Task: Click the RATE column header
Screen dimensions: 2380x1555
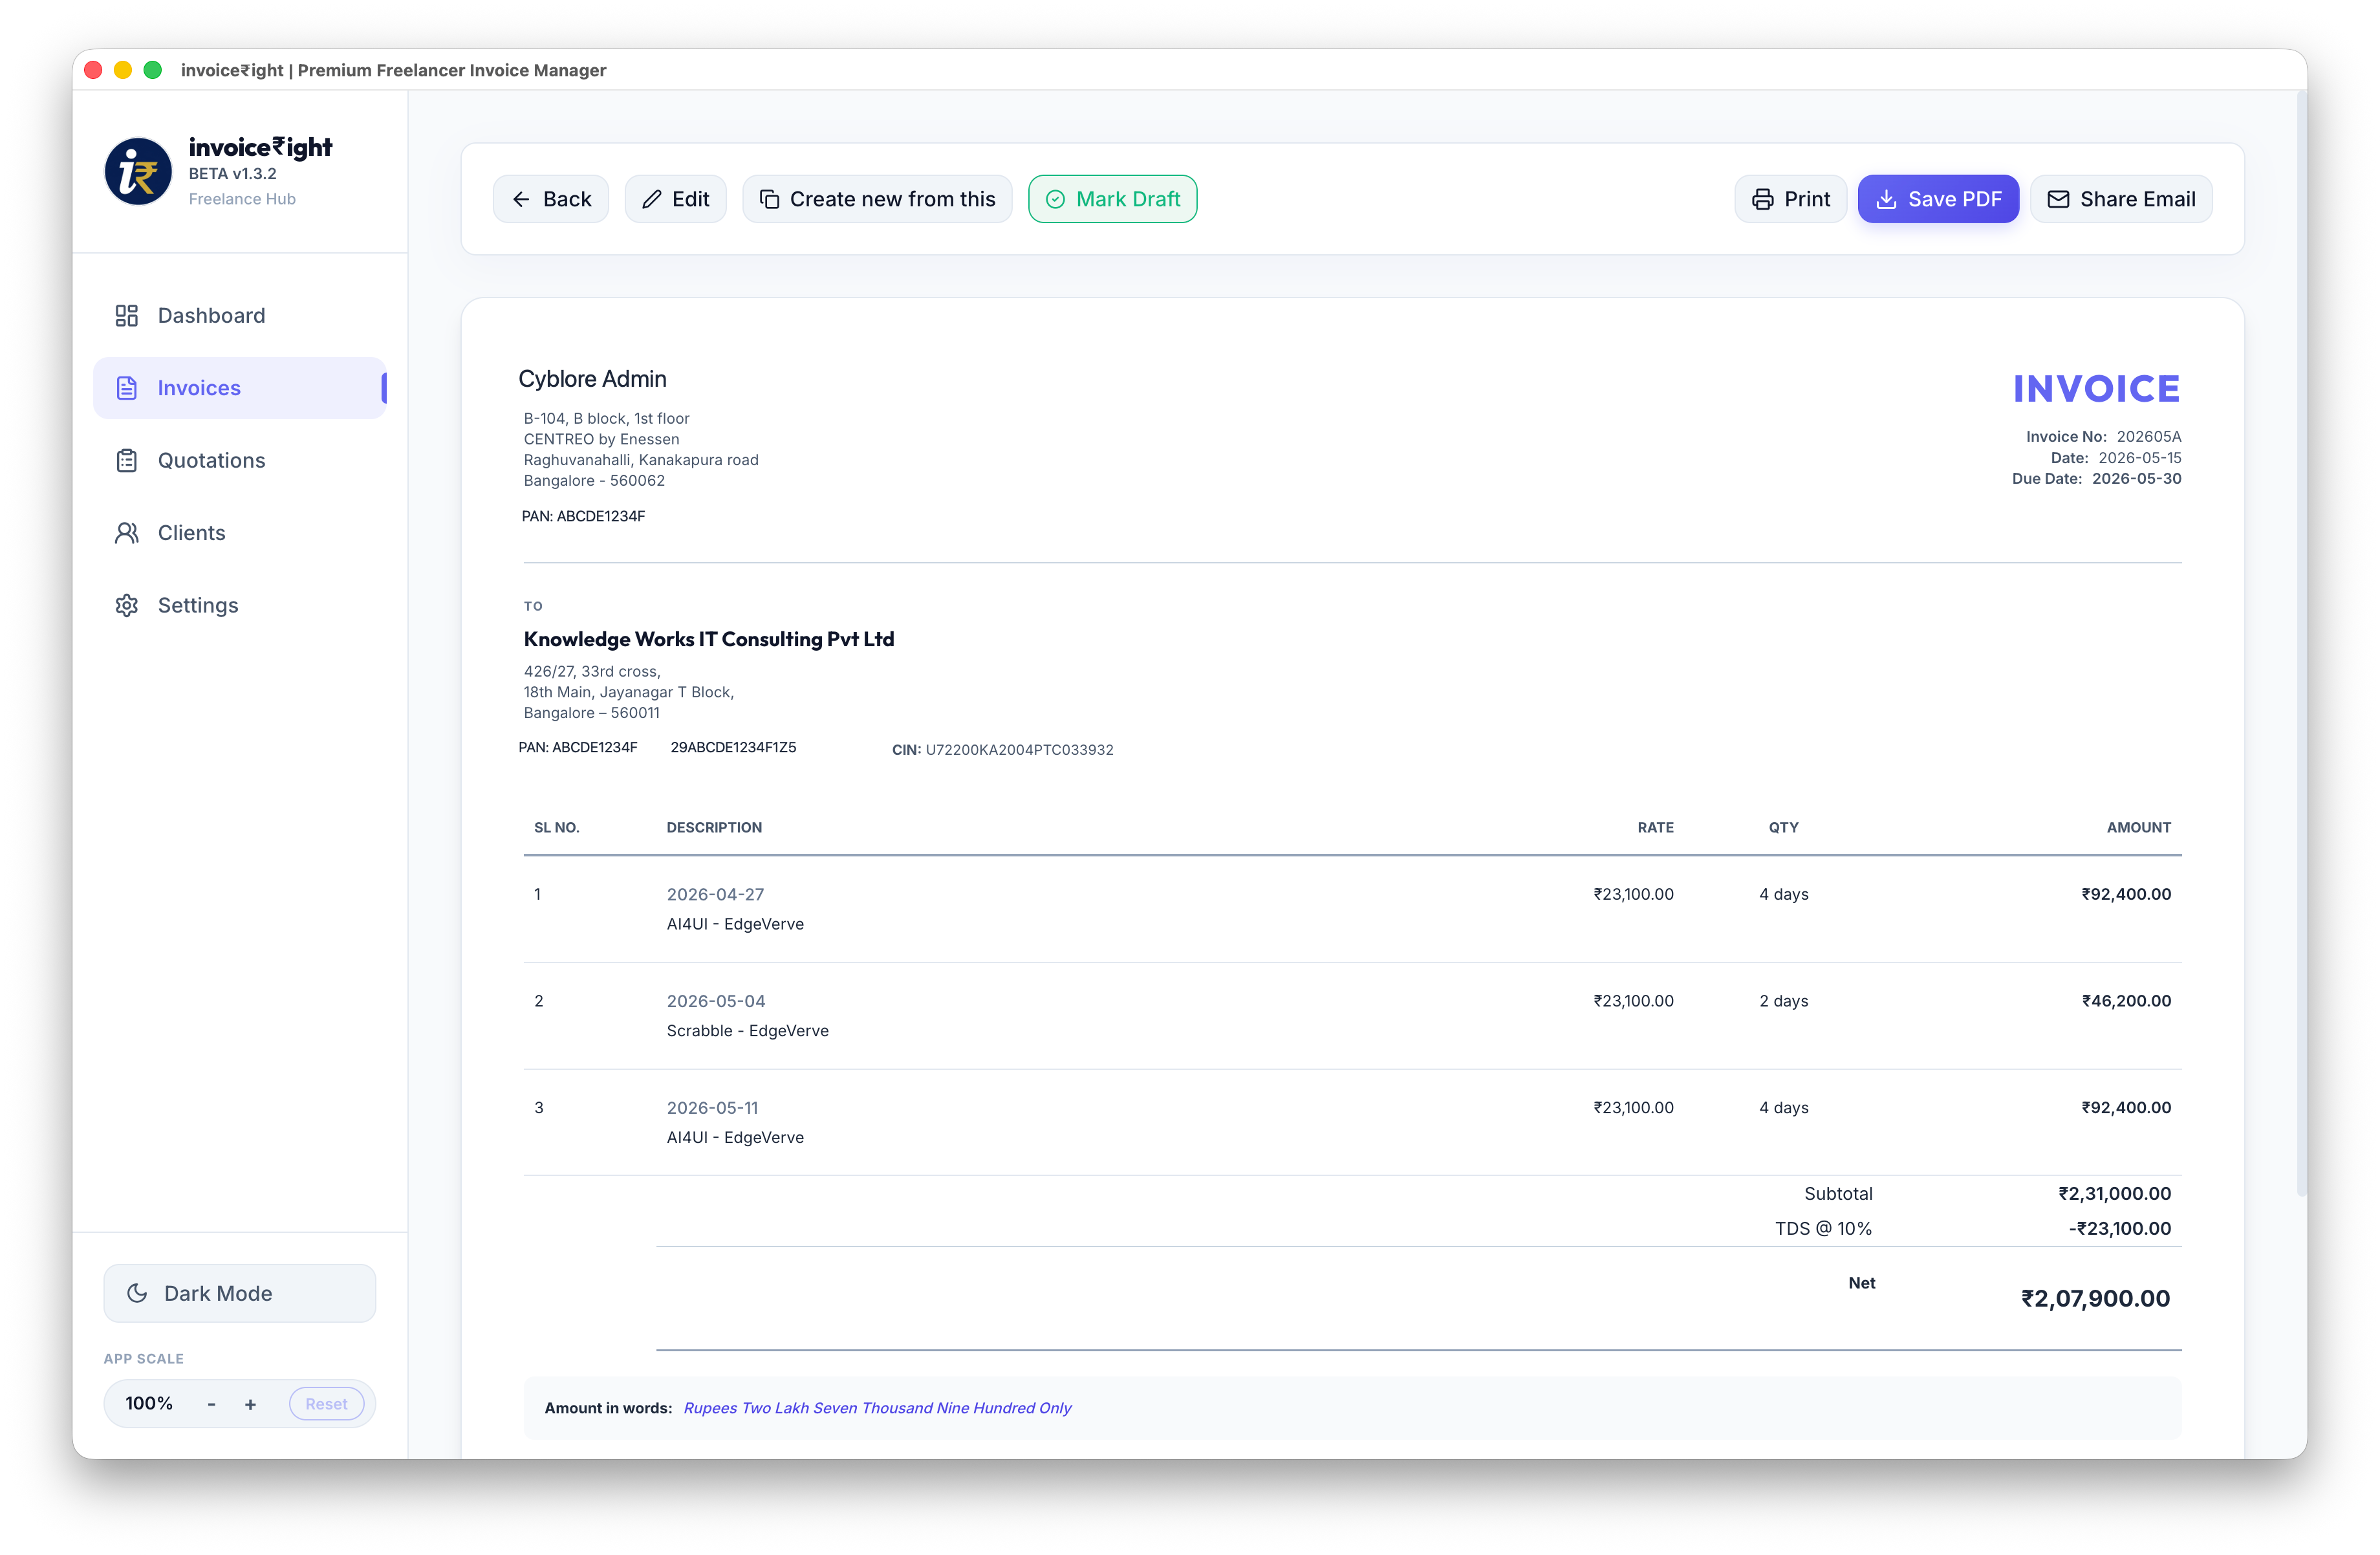Action: coord(1655,828)
